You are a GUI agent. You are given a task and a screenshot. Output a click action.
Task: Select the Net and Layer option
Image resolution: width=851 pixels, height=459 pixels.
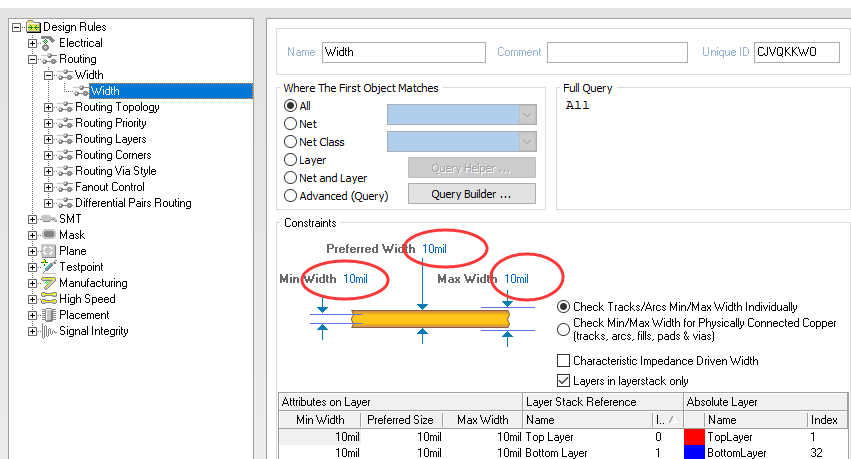[290, 177]
